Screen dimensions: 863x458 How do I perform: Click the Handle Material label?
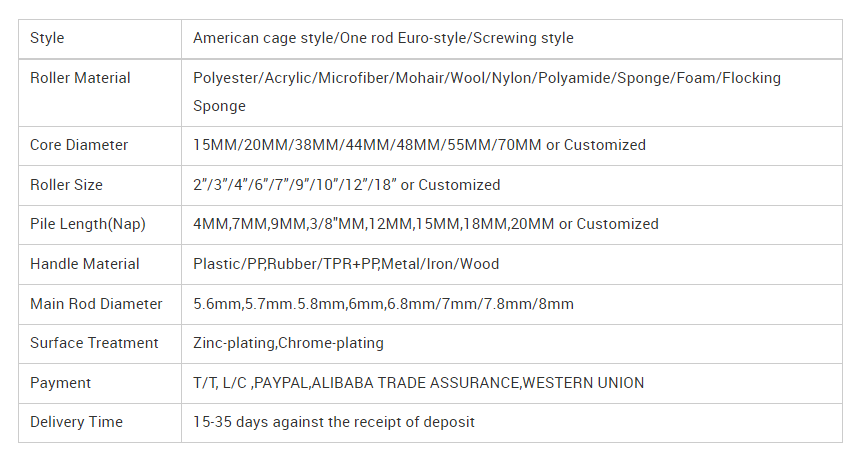(x=84, y=264)
